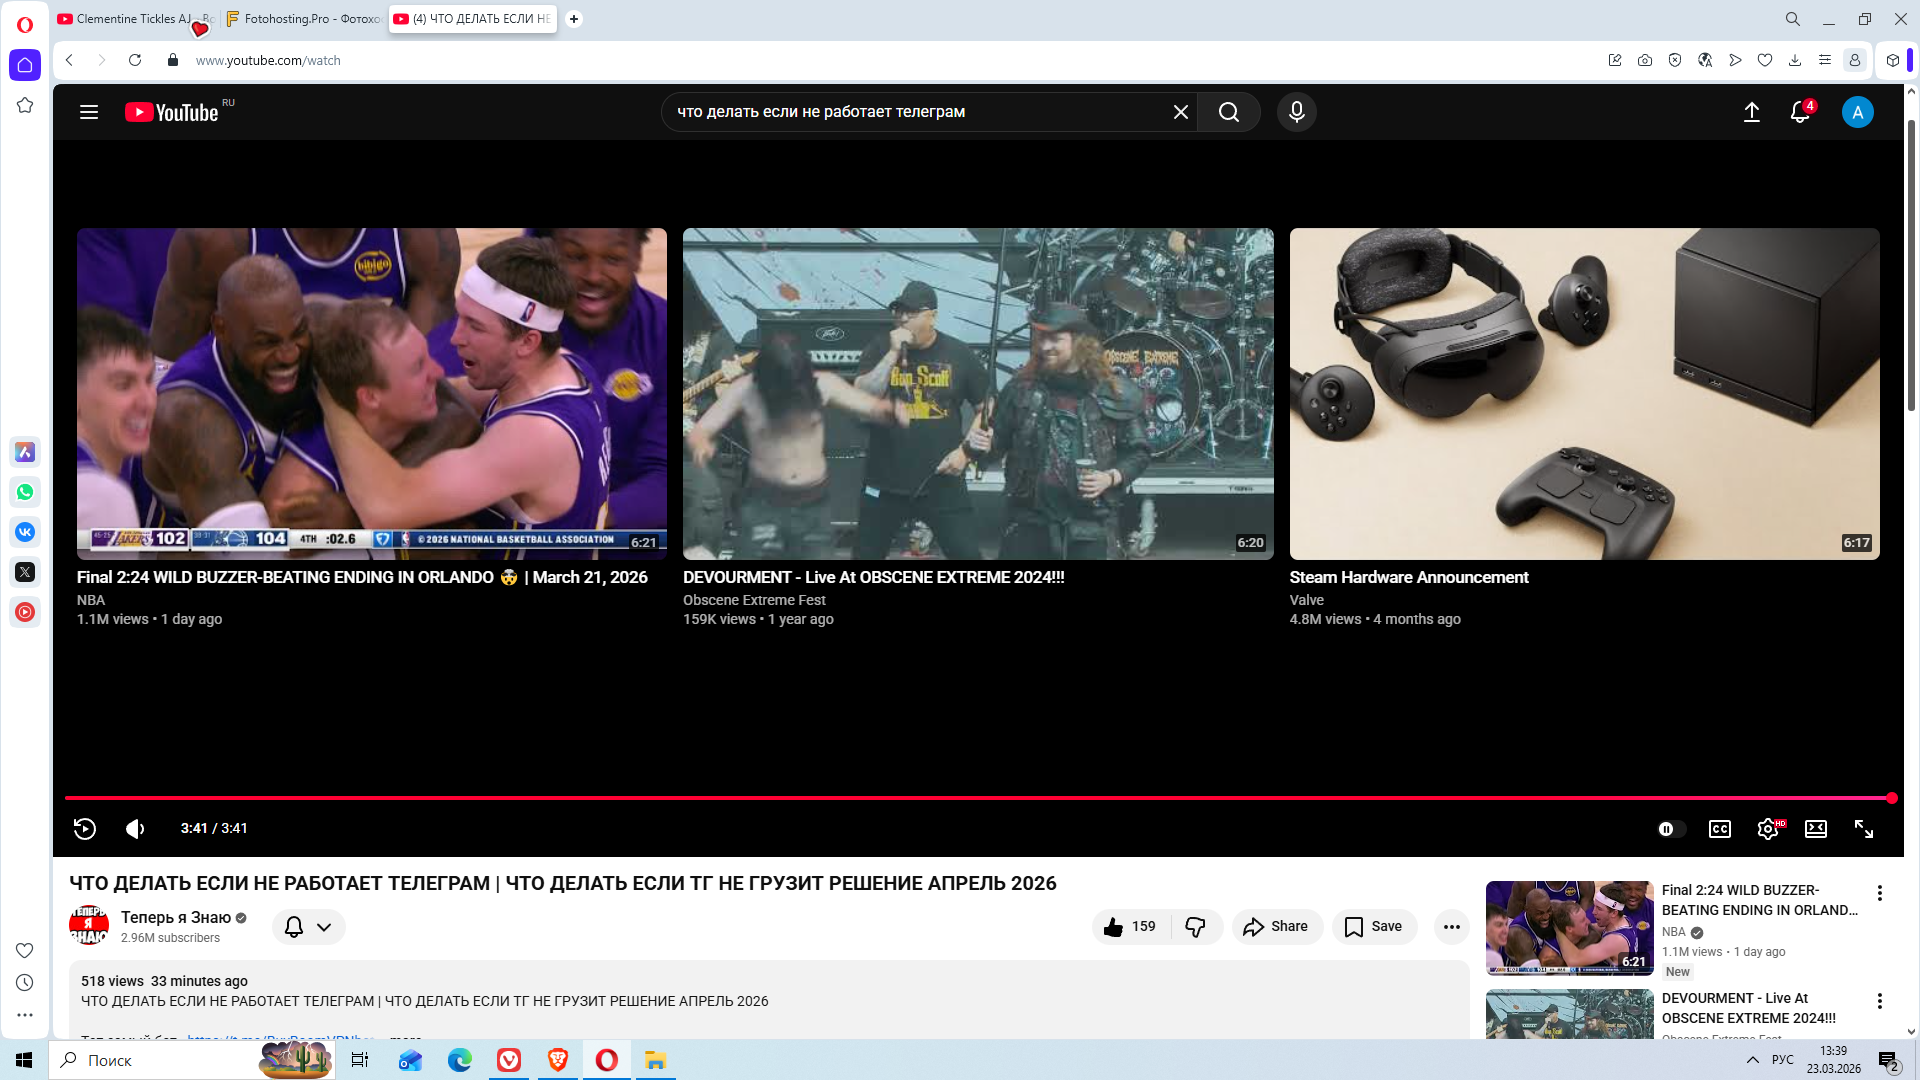Open more actions menu below video
This screenshot has height=1080, width=1920.
(x=1451, y=927)
